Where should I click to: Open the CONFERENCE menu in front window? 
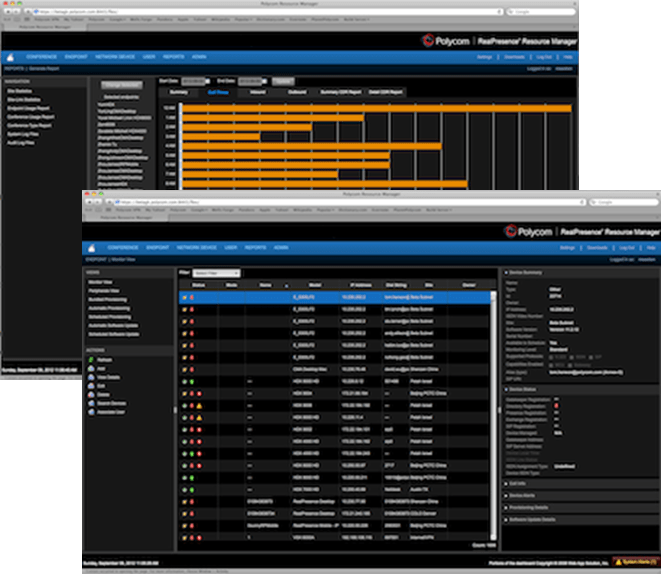tap(123, 248)
